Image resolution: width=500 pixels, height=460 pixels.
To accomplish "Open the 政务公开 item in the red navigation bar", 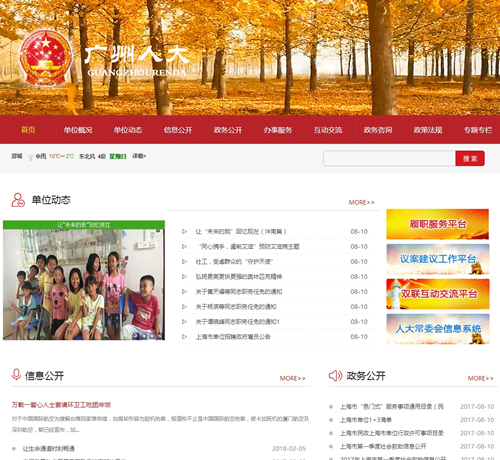I will point(228,130).
